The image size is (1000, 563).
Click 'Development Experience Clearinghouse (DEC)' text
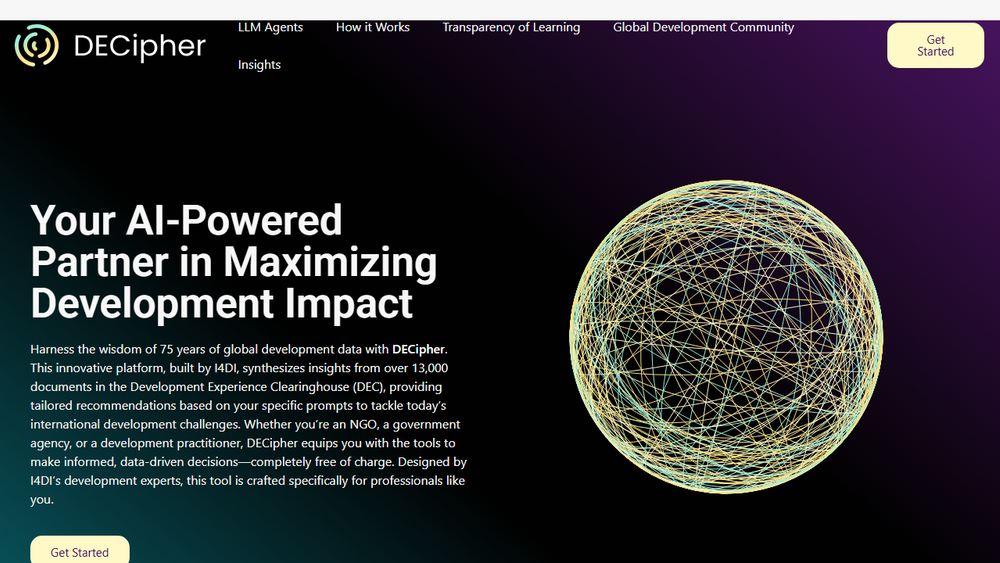(257, 387)
